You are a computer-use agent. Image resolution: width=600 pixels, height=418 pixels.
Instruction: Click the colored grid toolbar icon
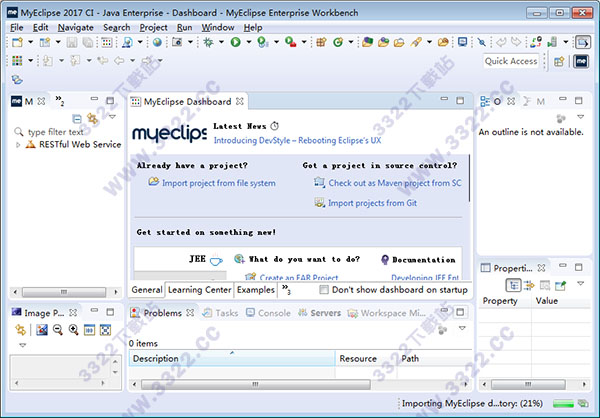click(x=17, y=61)
